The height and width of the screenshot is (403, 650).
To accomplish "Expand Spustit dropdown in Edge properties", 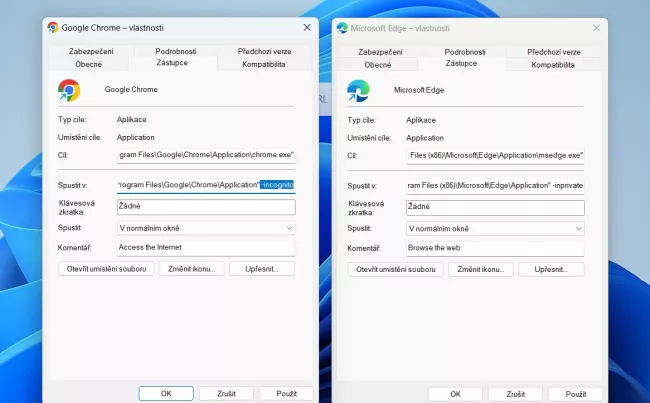I will pyautogui.click(x=495, y=228).
